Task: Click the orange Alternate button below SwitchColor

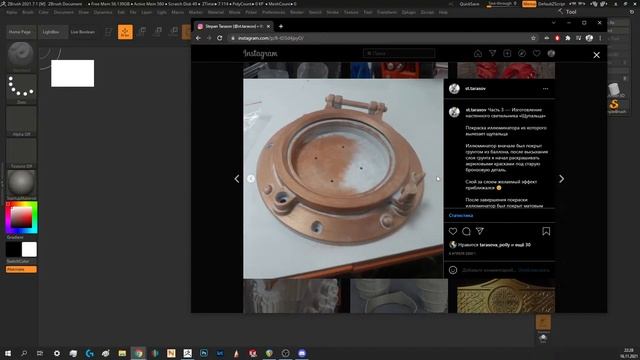Action: click(21, 269)
